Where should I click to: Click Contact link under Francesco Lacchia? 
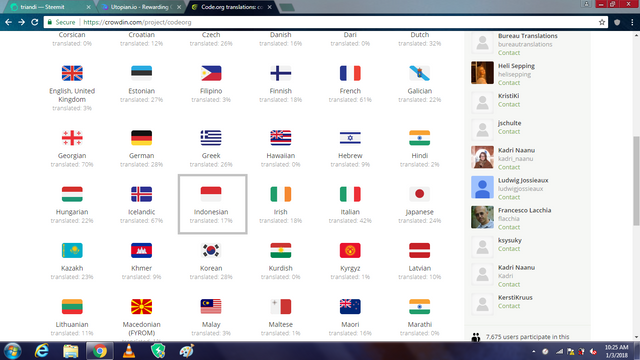[509, 227]
